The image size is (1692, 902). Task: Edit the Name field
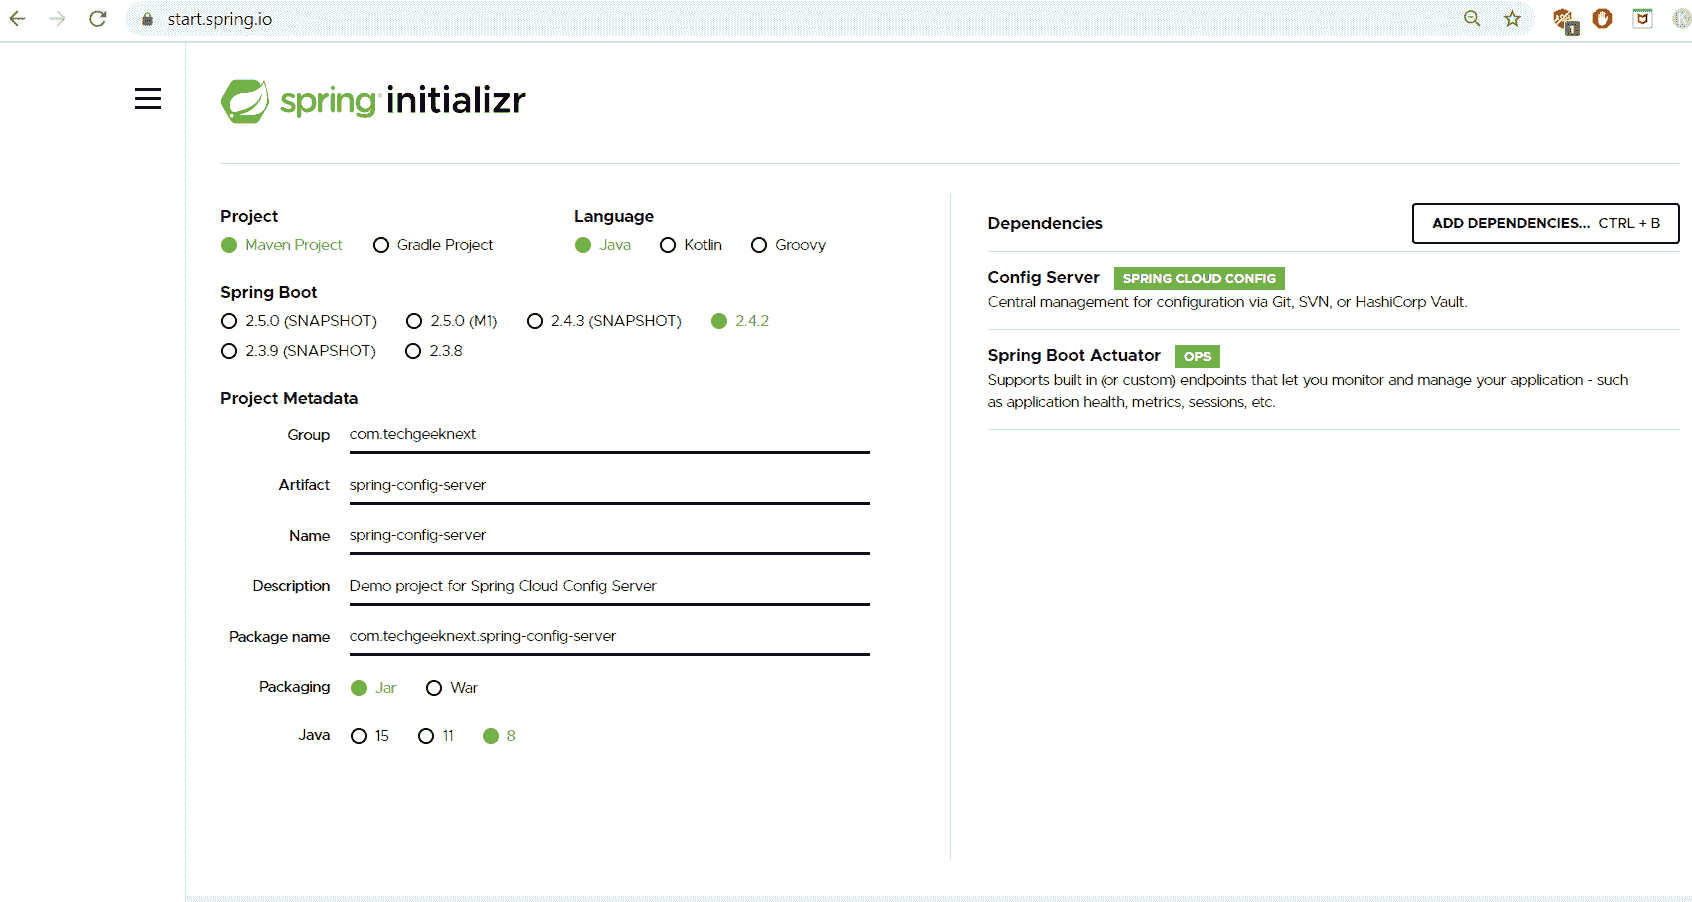coord(609,536)
